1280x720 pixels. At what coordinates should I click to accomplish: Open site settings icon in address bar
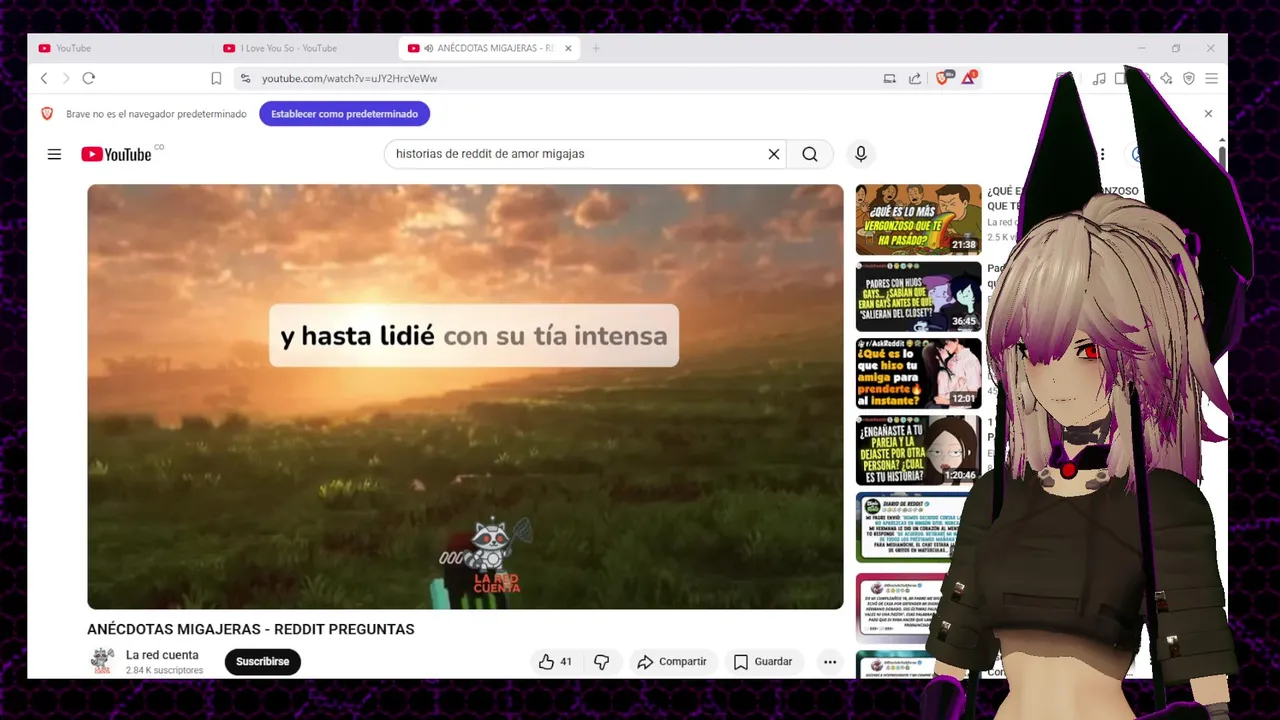[x=245, y=78]
